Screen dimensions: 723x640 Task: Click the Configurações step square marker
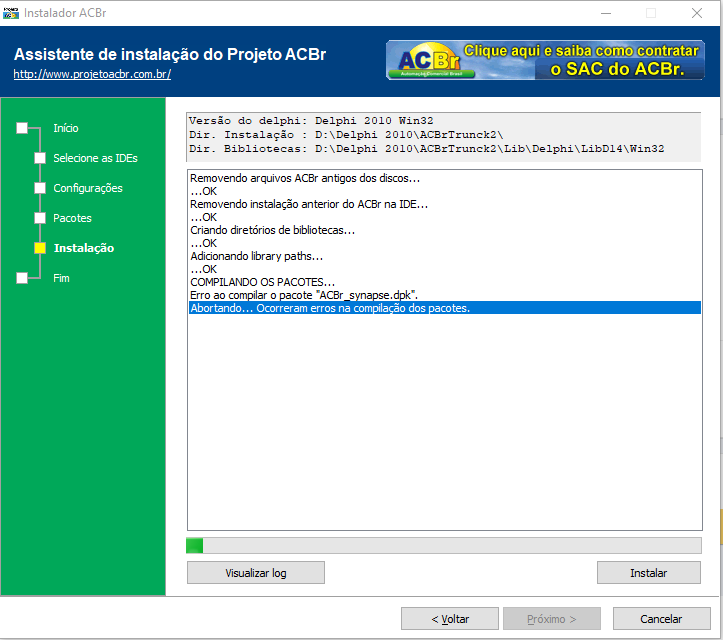[x=40, y=188]
